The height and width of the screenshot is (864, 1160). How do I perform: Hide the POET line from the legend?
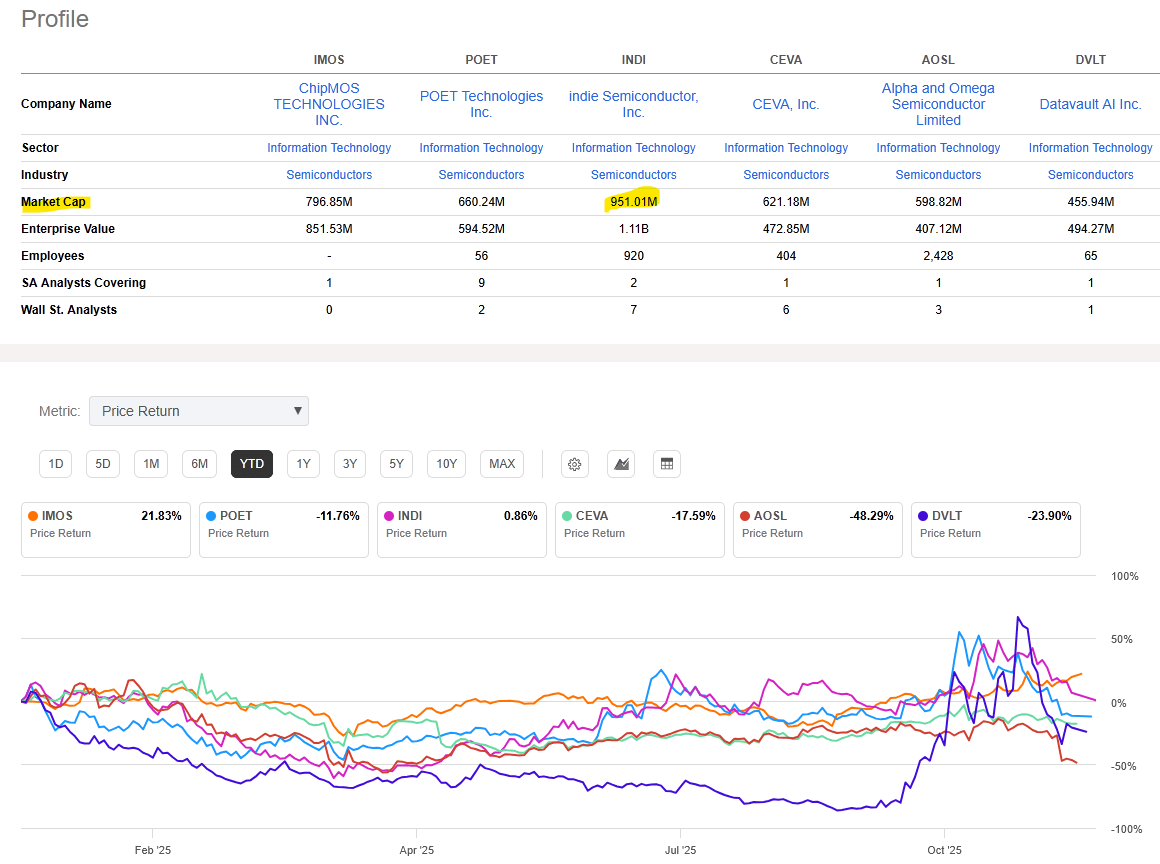[283, 529]
